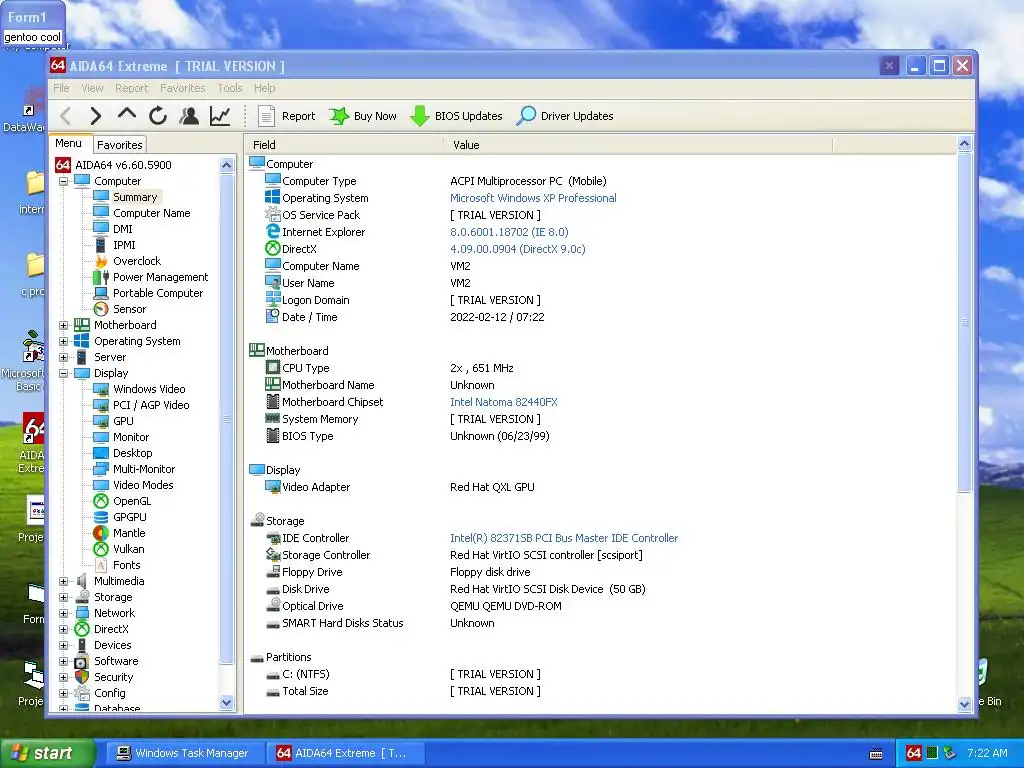Click the AIDA64 v6.60.5900 root icon
This screenshot has width=1024, height=768.
(63, 165)
